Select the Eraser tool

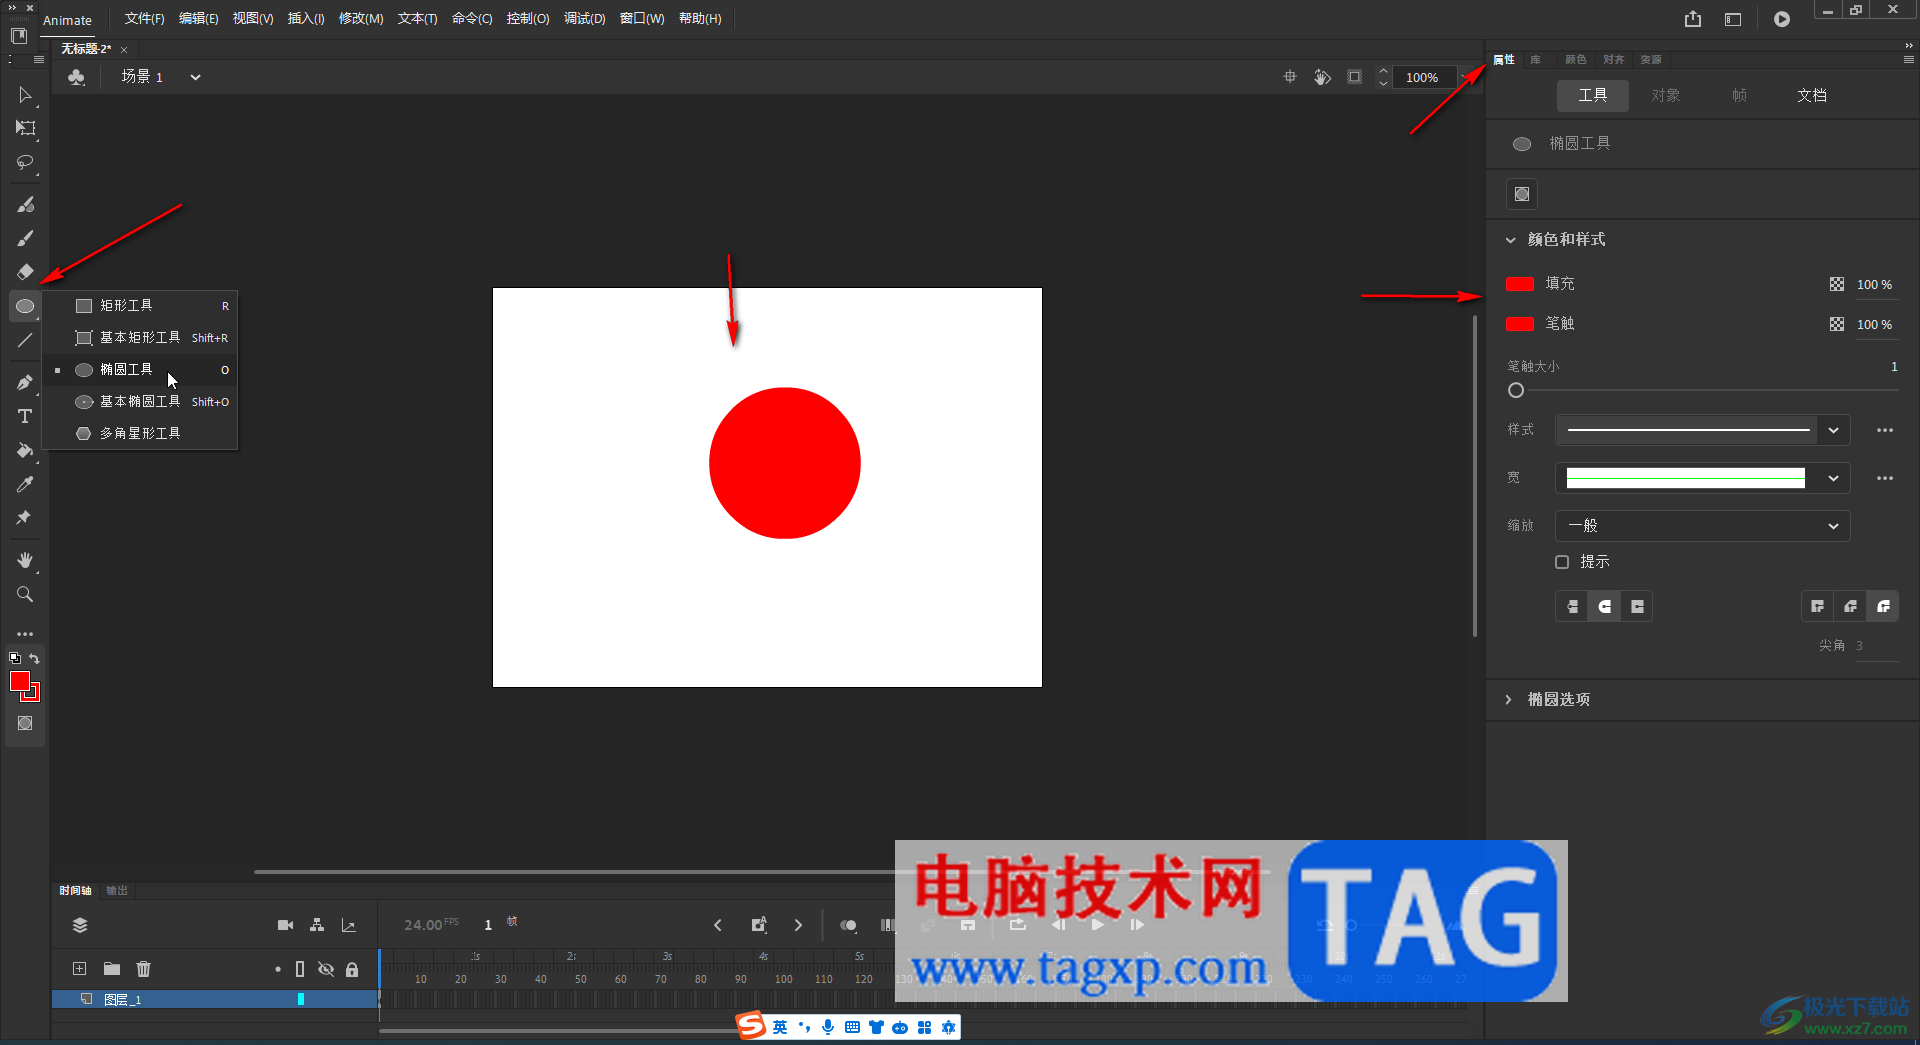pos(25,272)
